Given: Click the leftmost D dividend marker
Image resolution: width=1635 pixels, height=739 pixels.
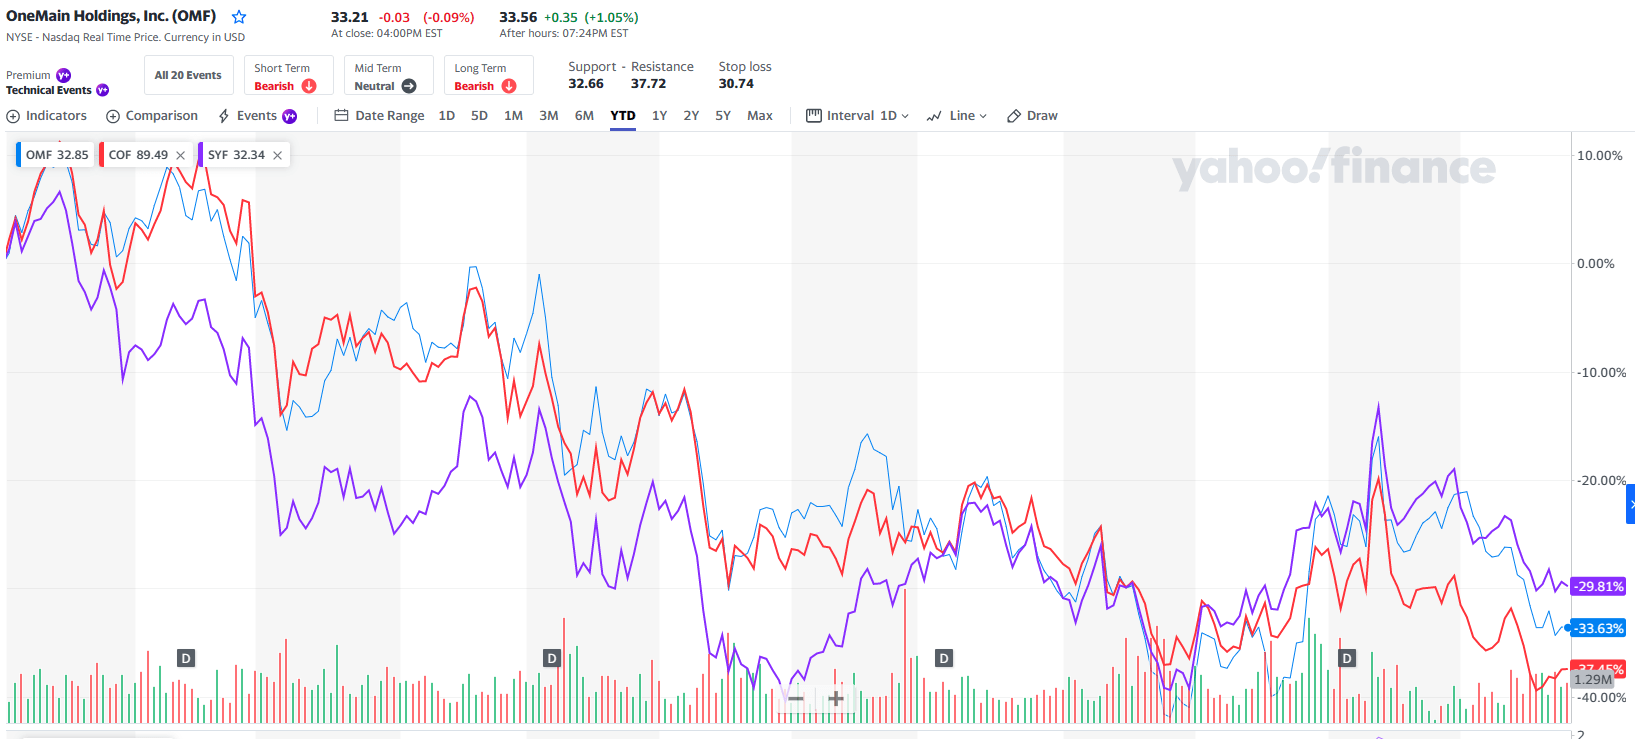Looking at the screenshot, I should point(186,658).
